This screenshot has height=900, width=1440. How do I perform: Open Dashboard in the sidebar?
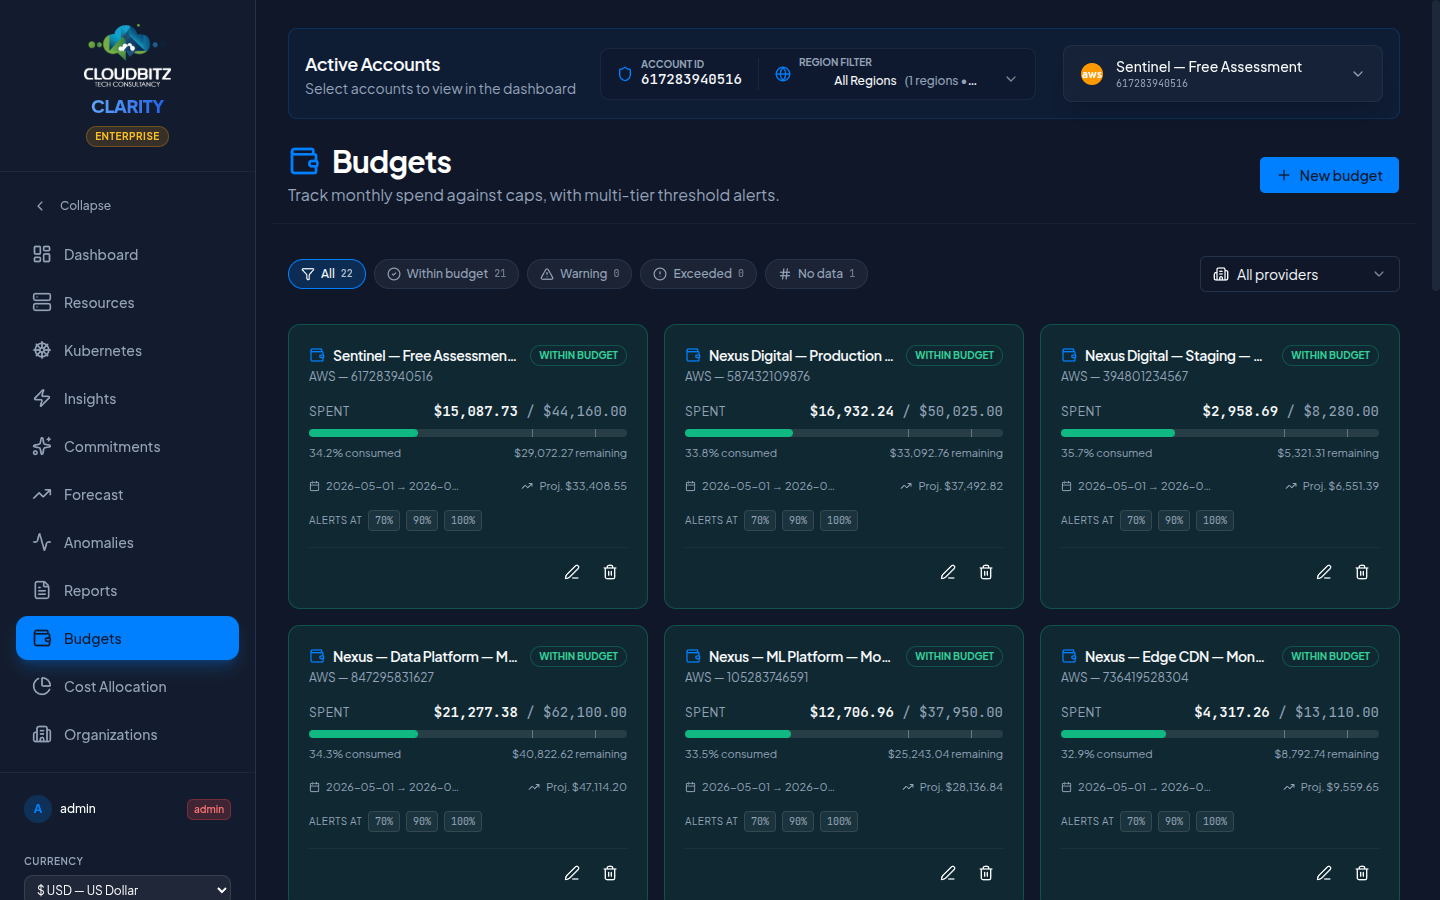click(x=127, y=255)
